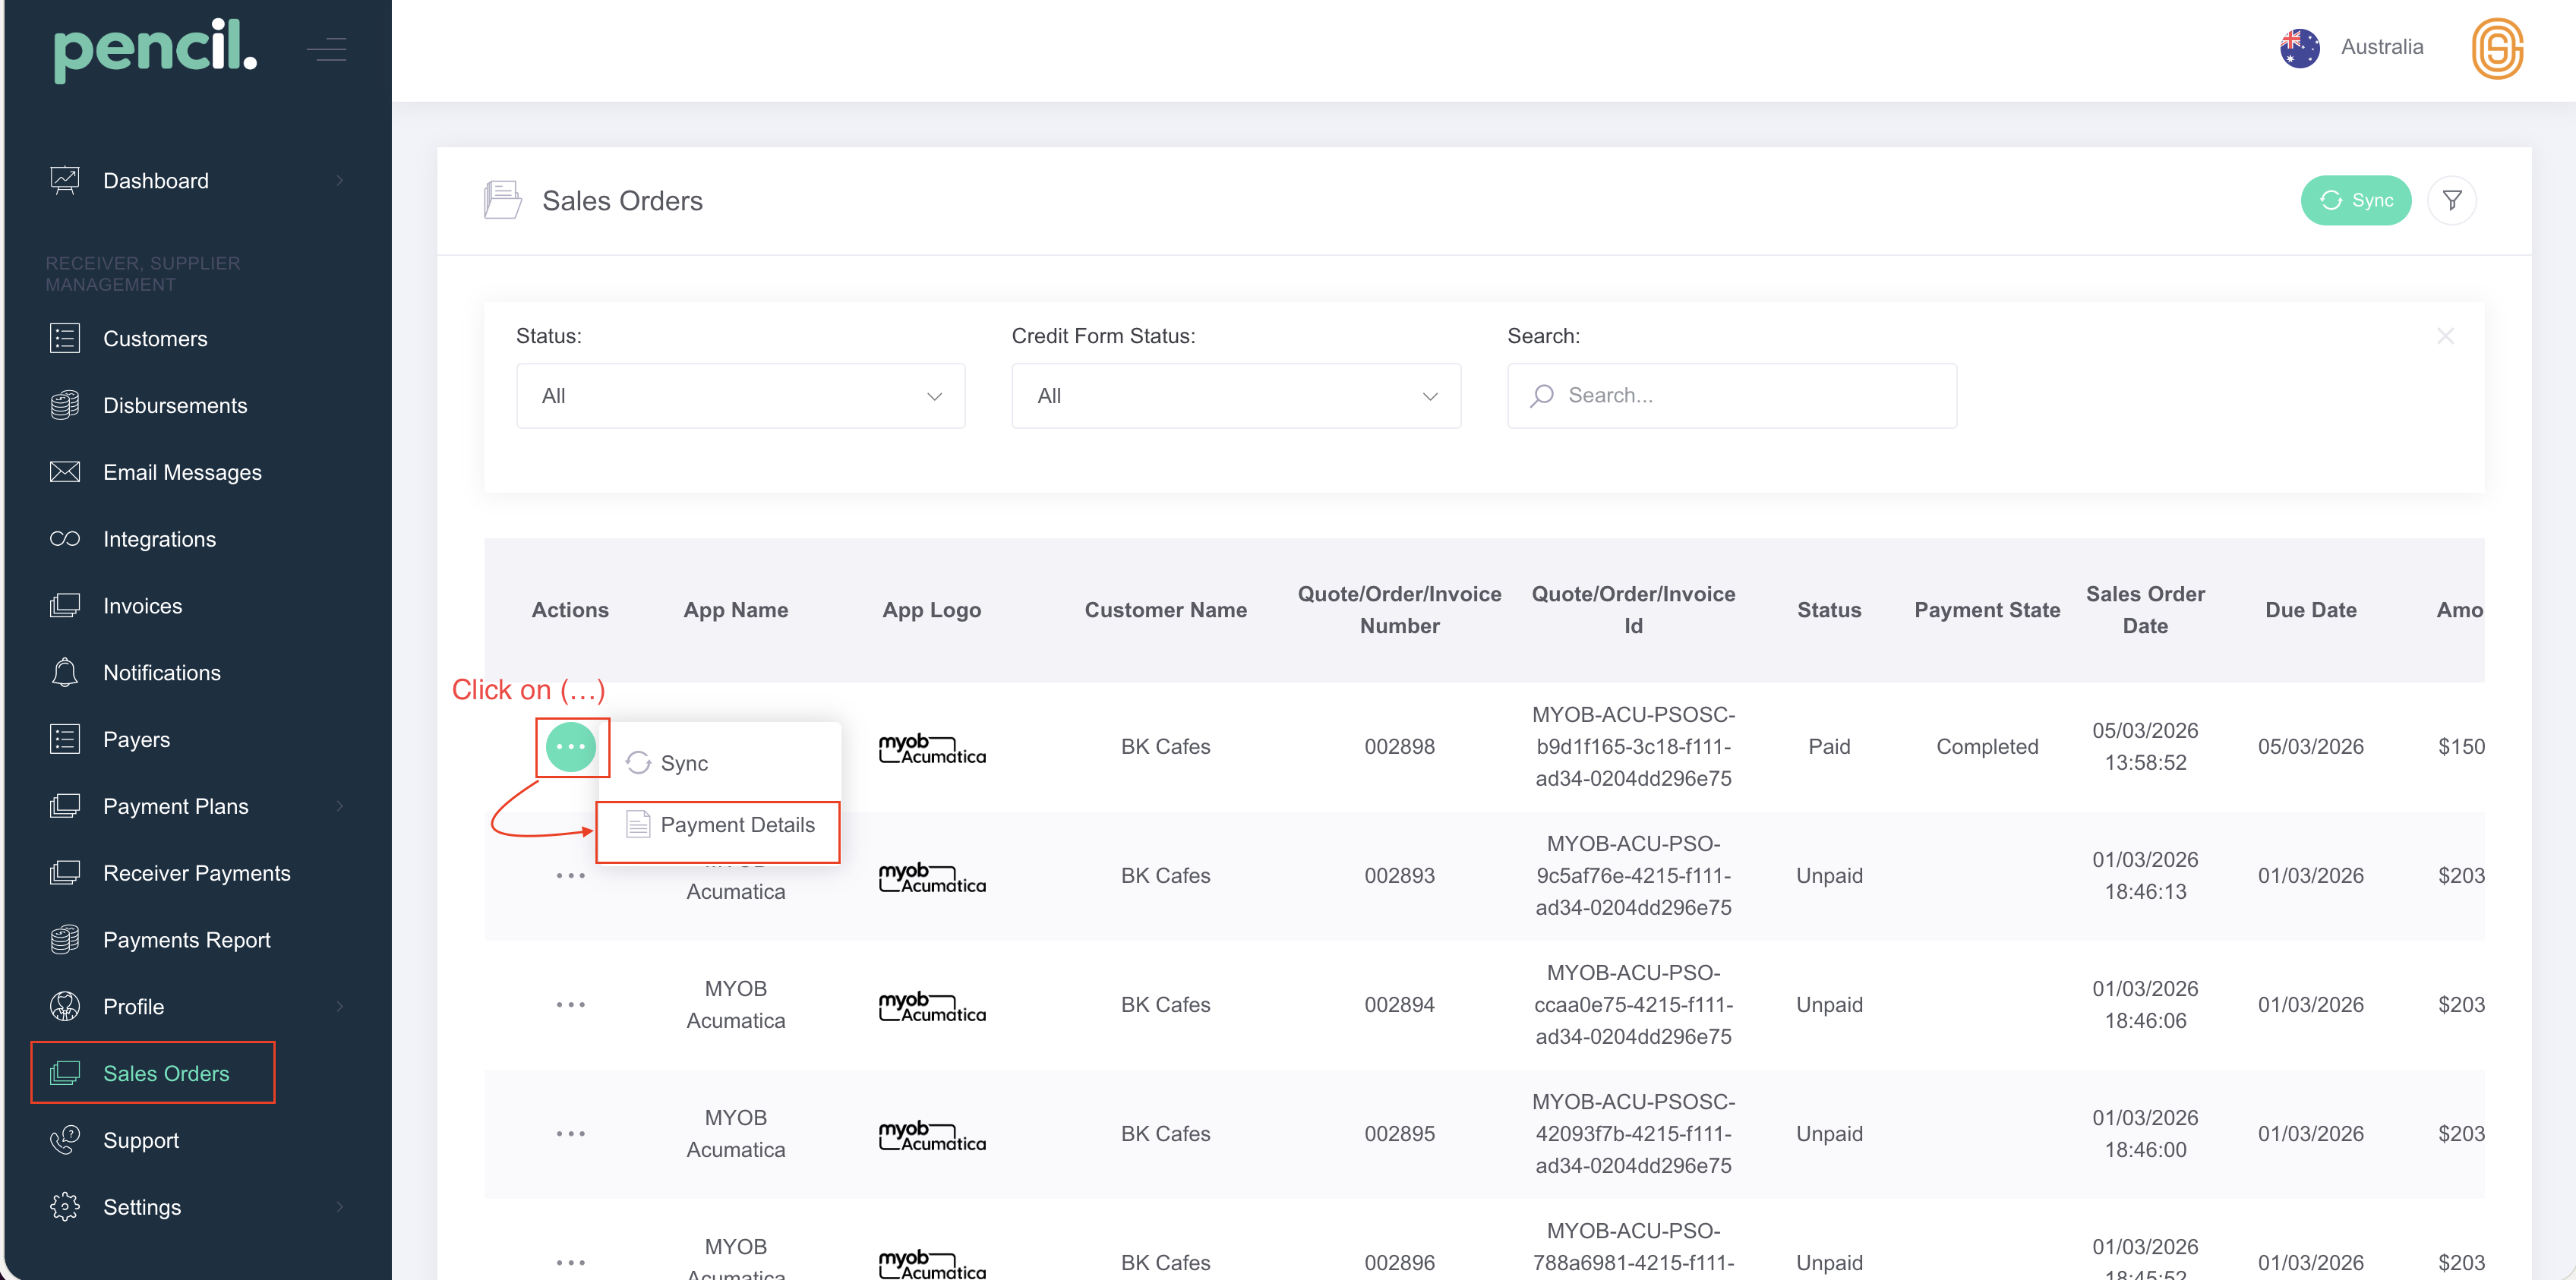The width and height of the screenshot is (2576, 1280).
Task: Click the Dashboard chart icon
Action: coord(65,180)
